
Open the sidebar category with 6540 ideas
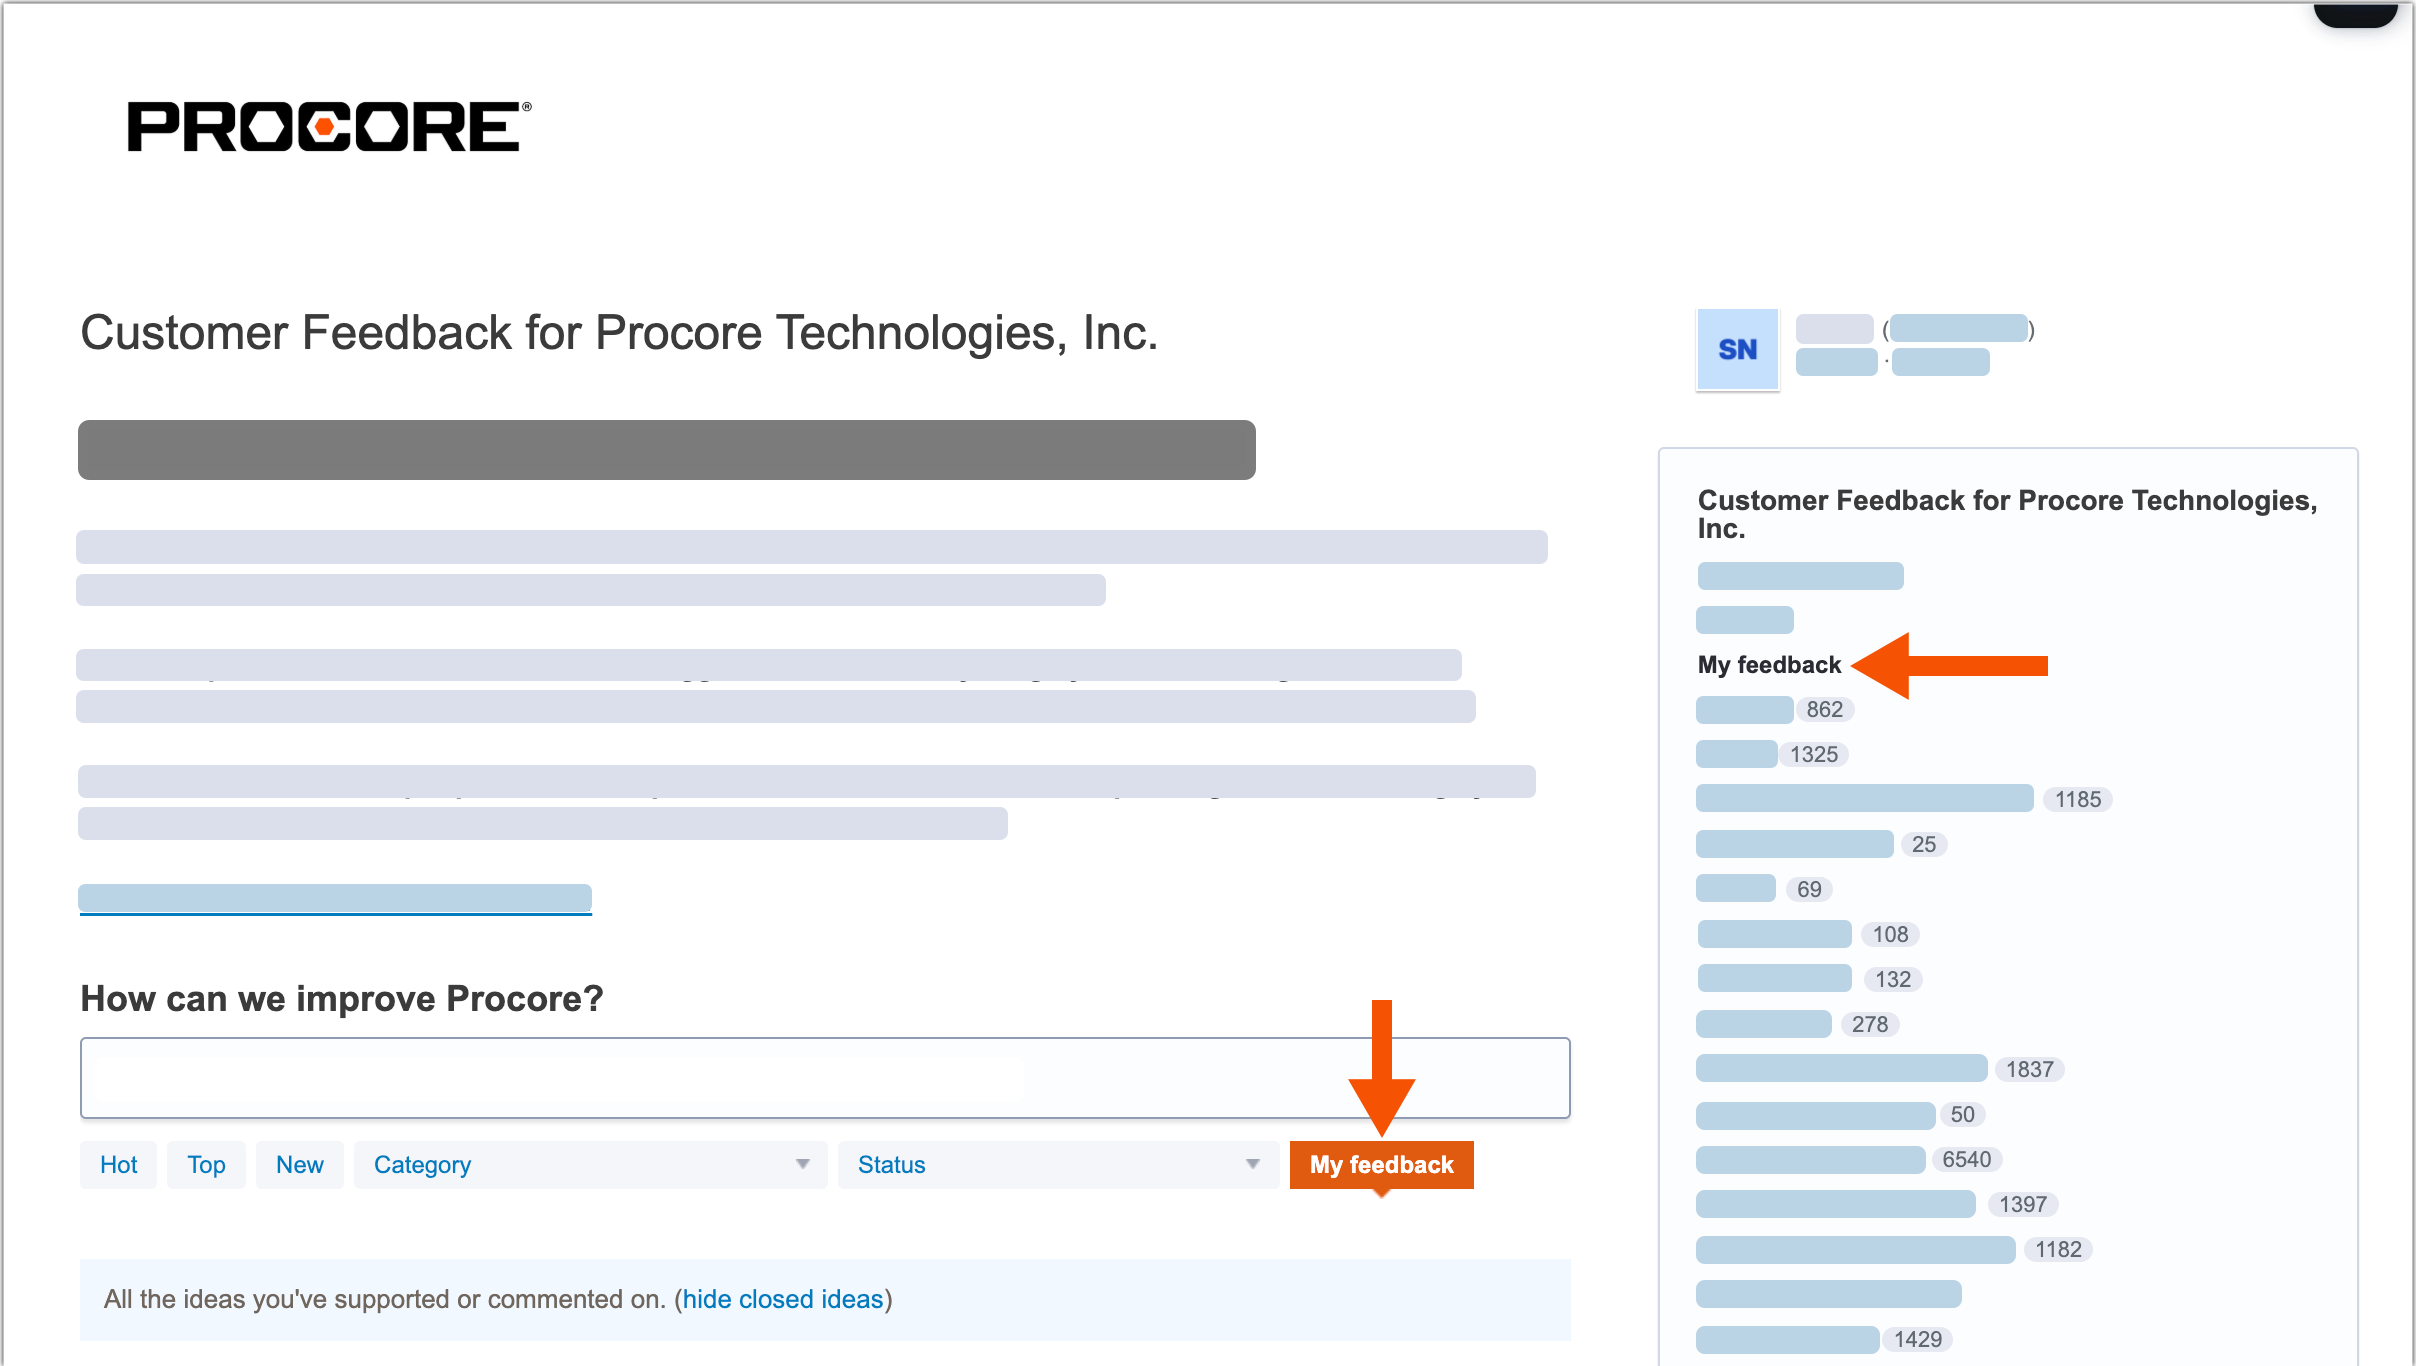pos(1810,1159)
